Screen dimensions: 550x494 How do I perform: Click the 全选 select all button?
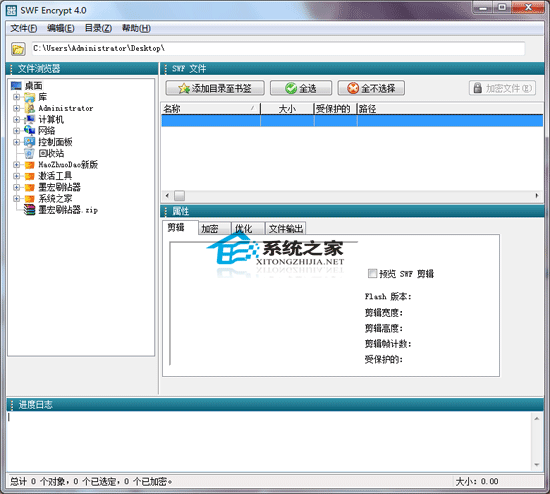click(x=301, y=88)
